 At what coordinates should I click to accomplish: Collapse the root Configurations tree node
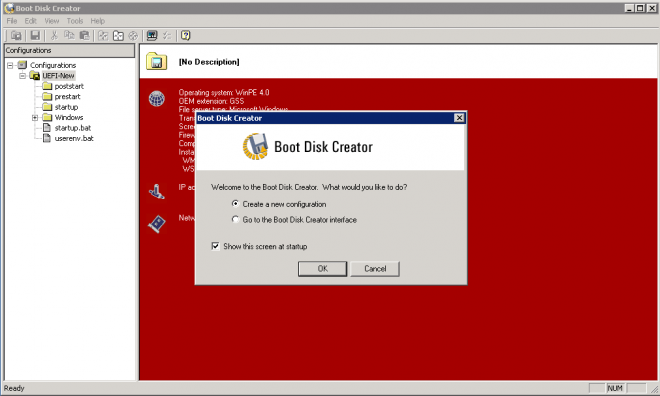pyautogui.click(x=11, y=65)
